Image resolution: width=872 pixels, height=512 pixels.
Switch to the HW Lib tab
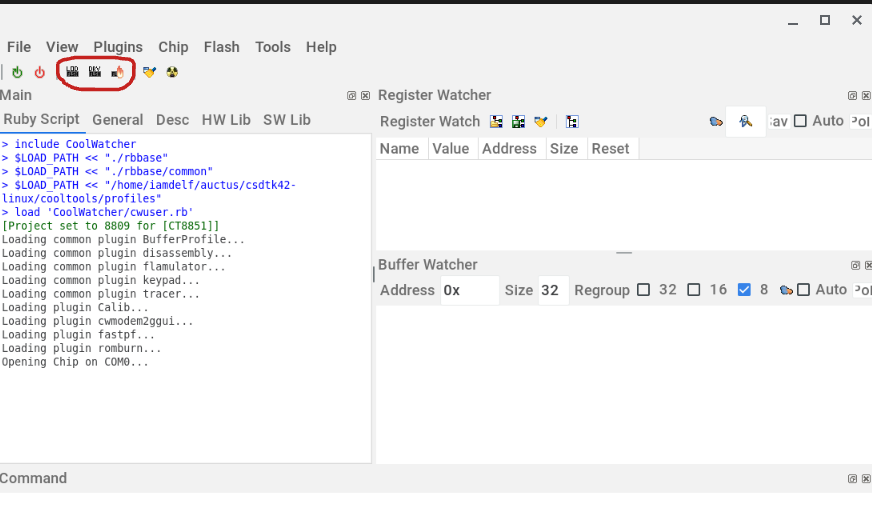226,120
